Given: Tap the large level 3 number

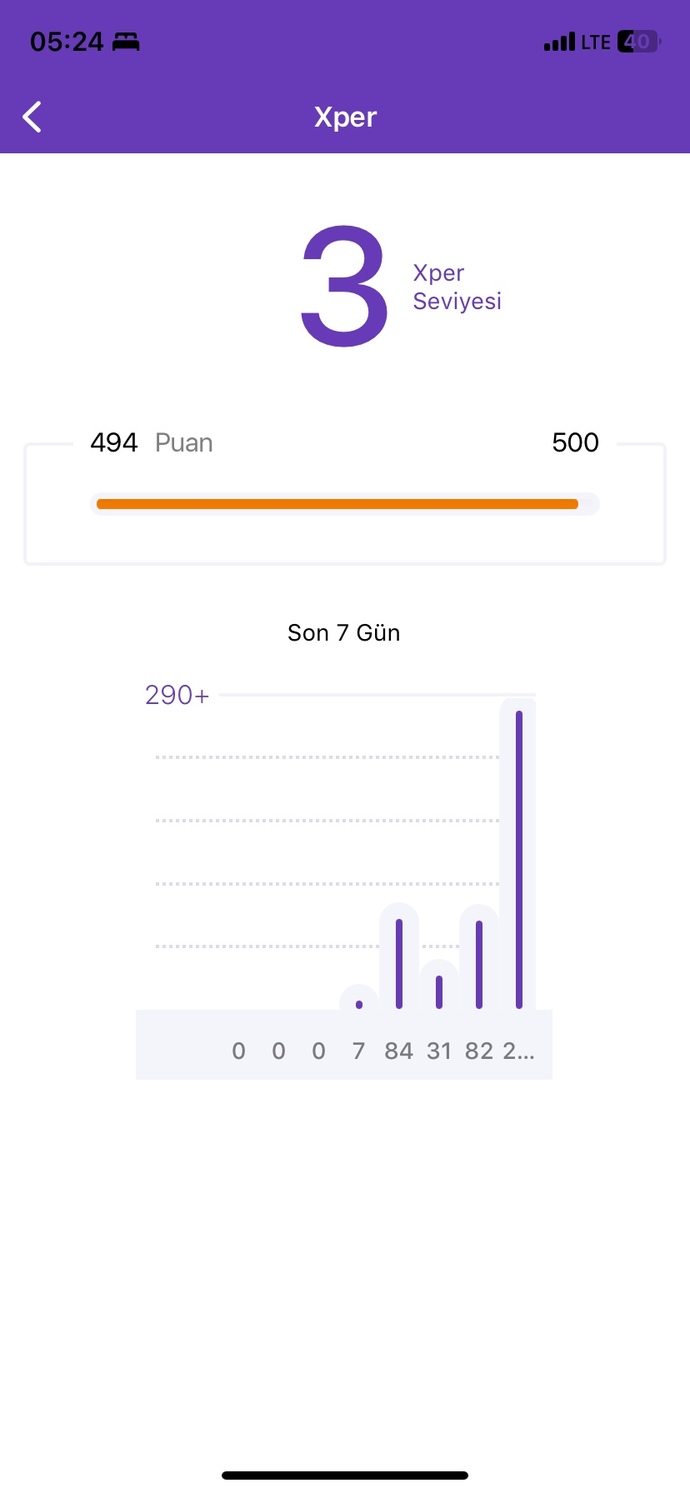Looking at the screenshot, I should tap(344, 286).
